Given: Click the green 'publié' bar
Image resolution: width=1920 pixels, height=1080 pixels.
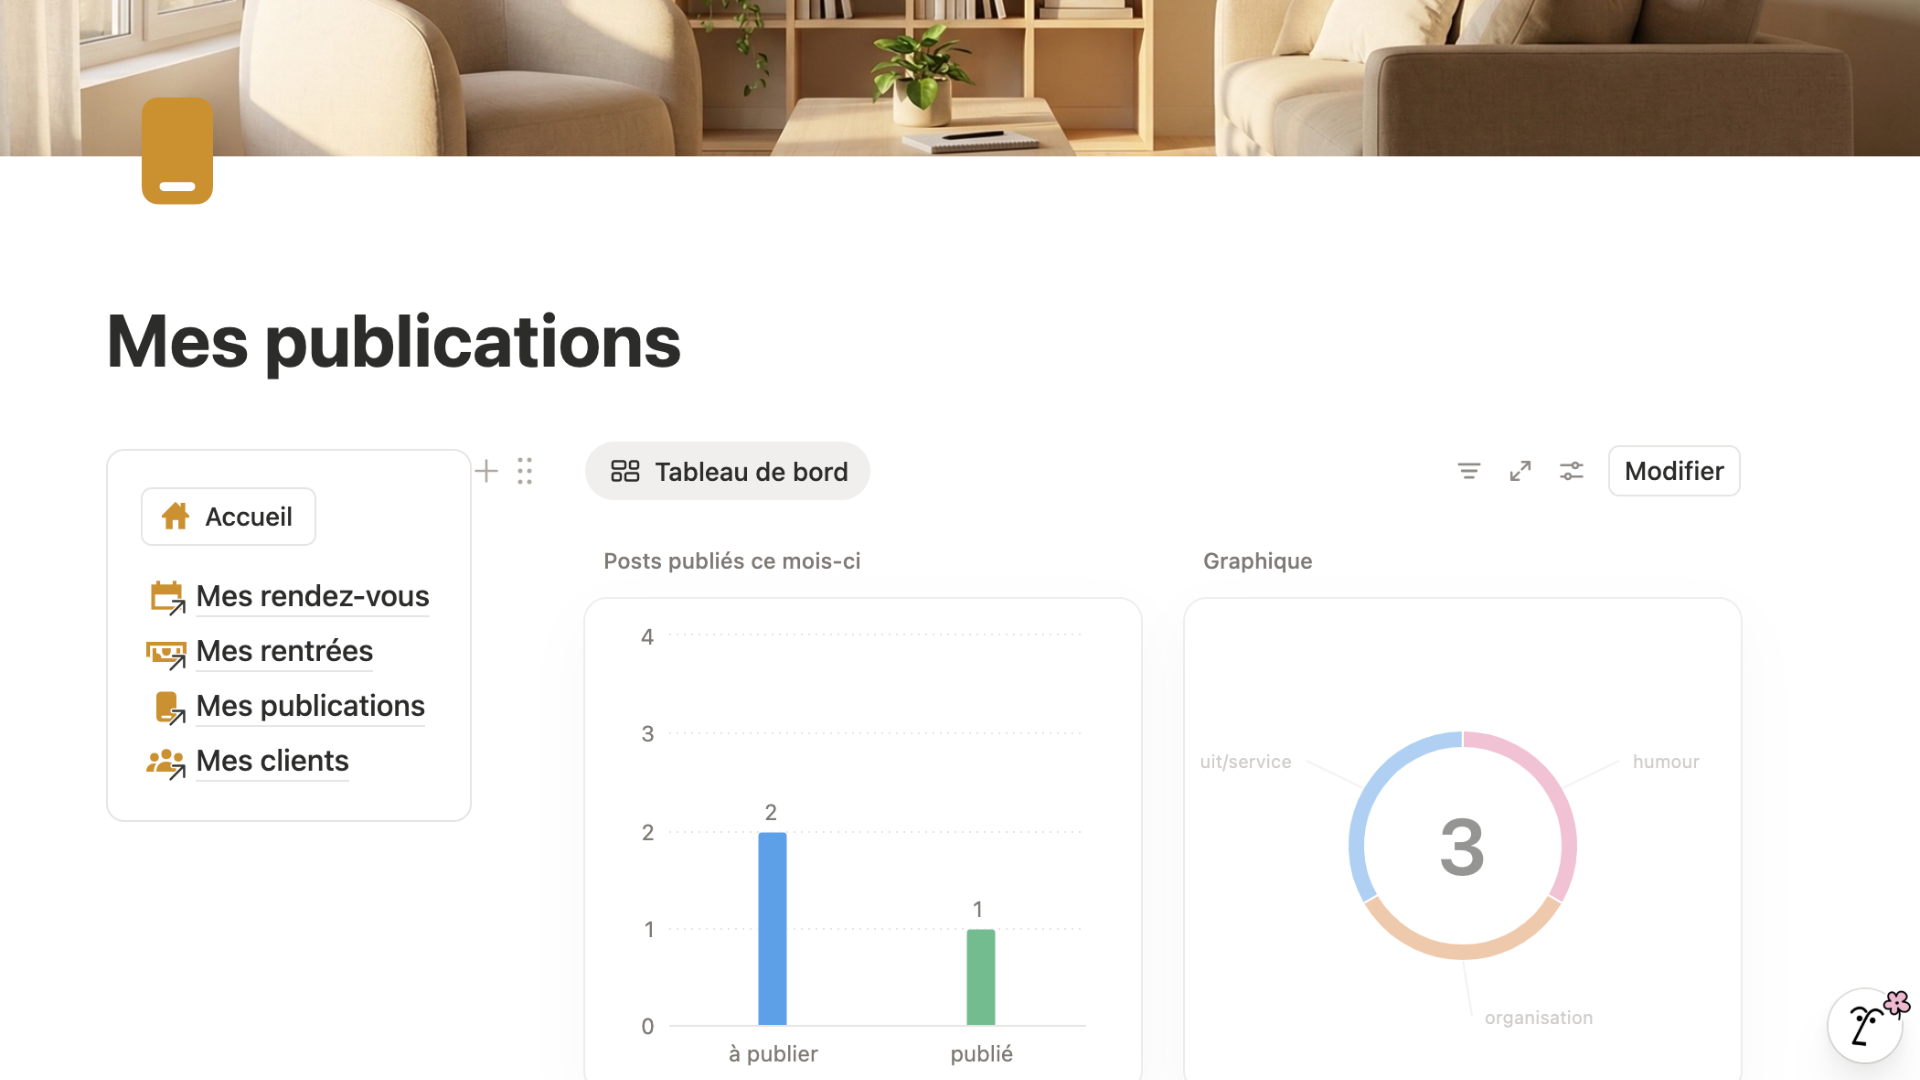Looking at the screenshot, I should [x=980, y=976].
